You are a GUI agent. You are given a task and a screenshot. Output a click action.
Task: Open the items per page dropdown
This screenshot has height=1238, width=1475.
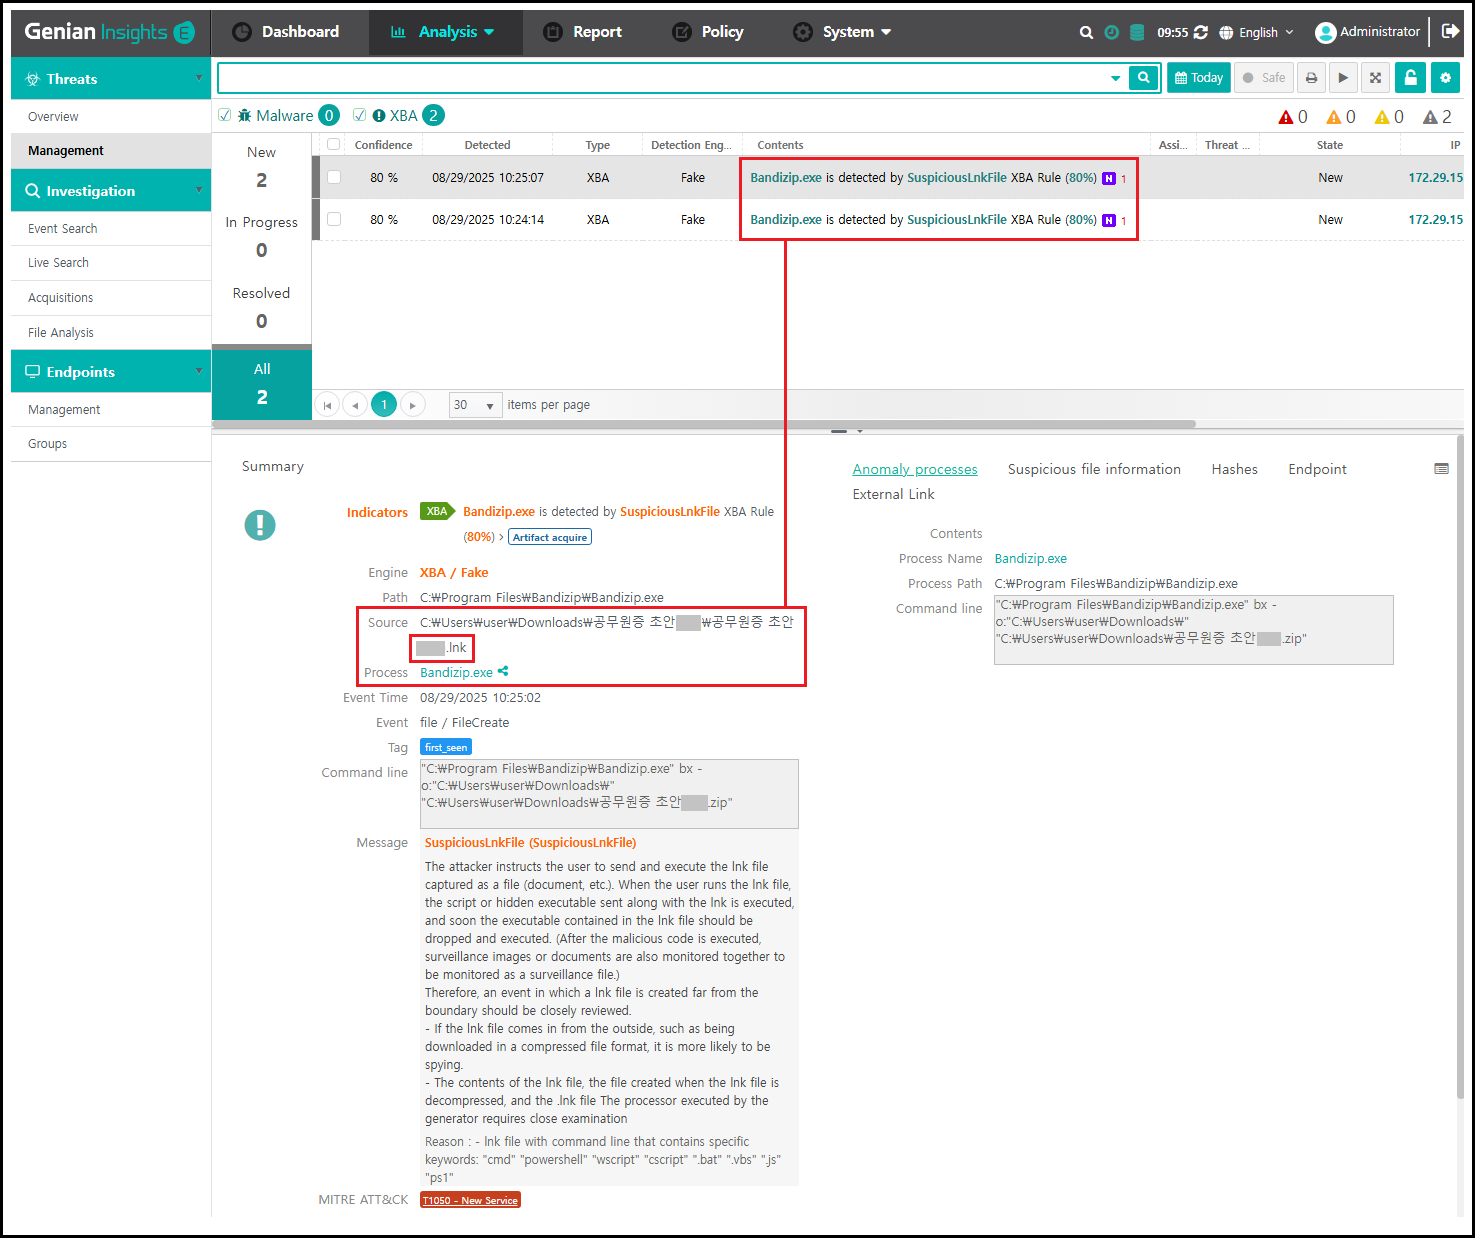coord(475,405)
